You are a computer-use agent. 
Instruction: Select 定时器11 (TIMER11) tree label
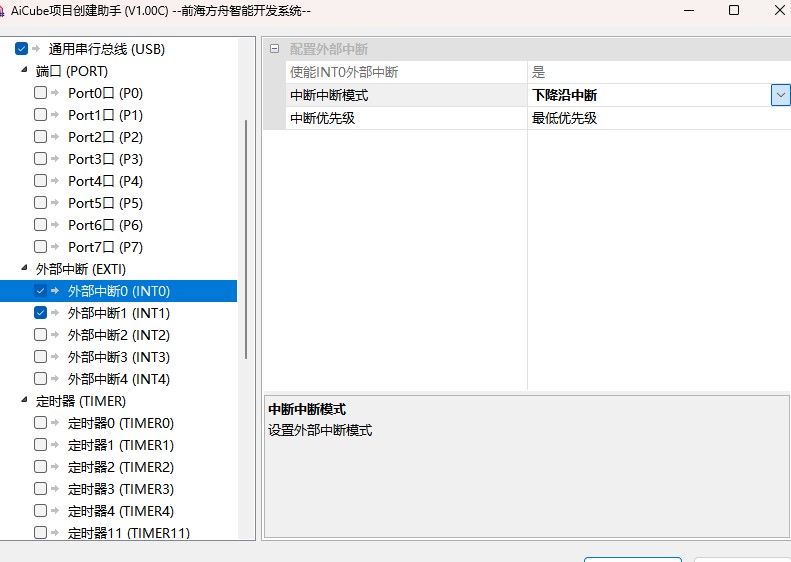tap(129, 533)
